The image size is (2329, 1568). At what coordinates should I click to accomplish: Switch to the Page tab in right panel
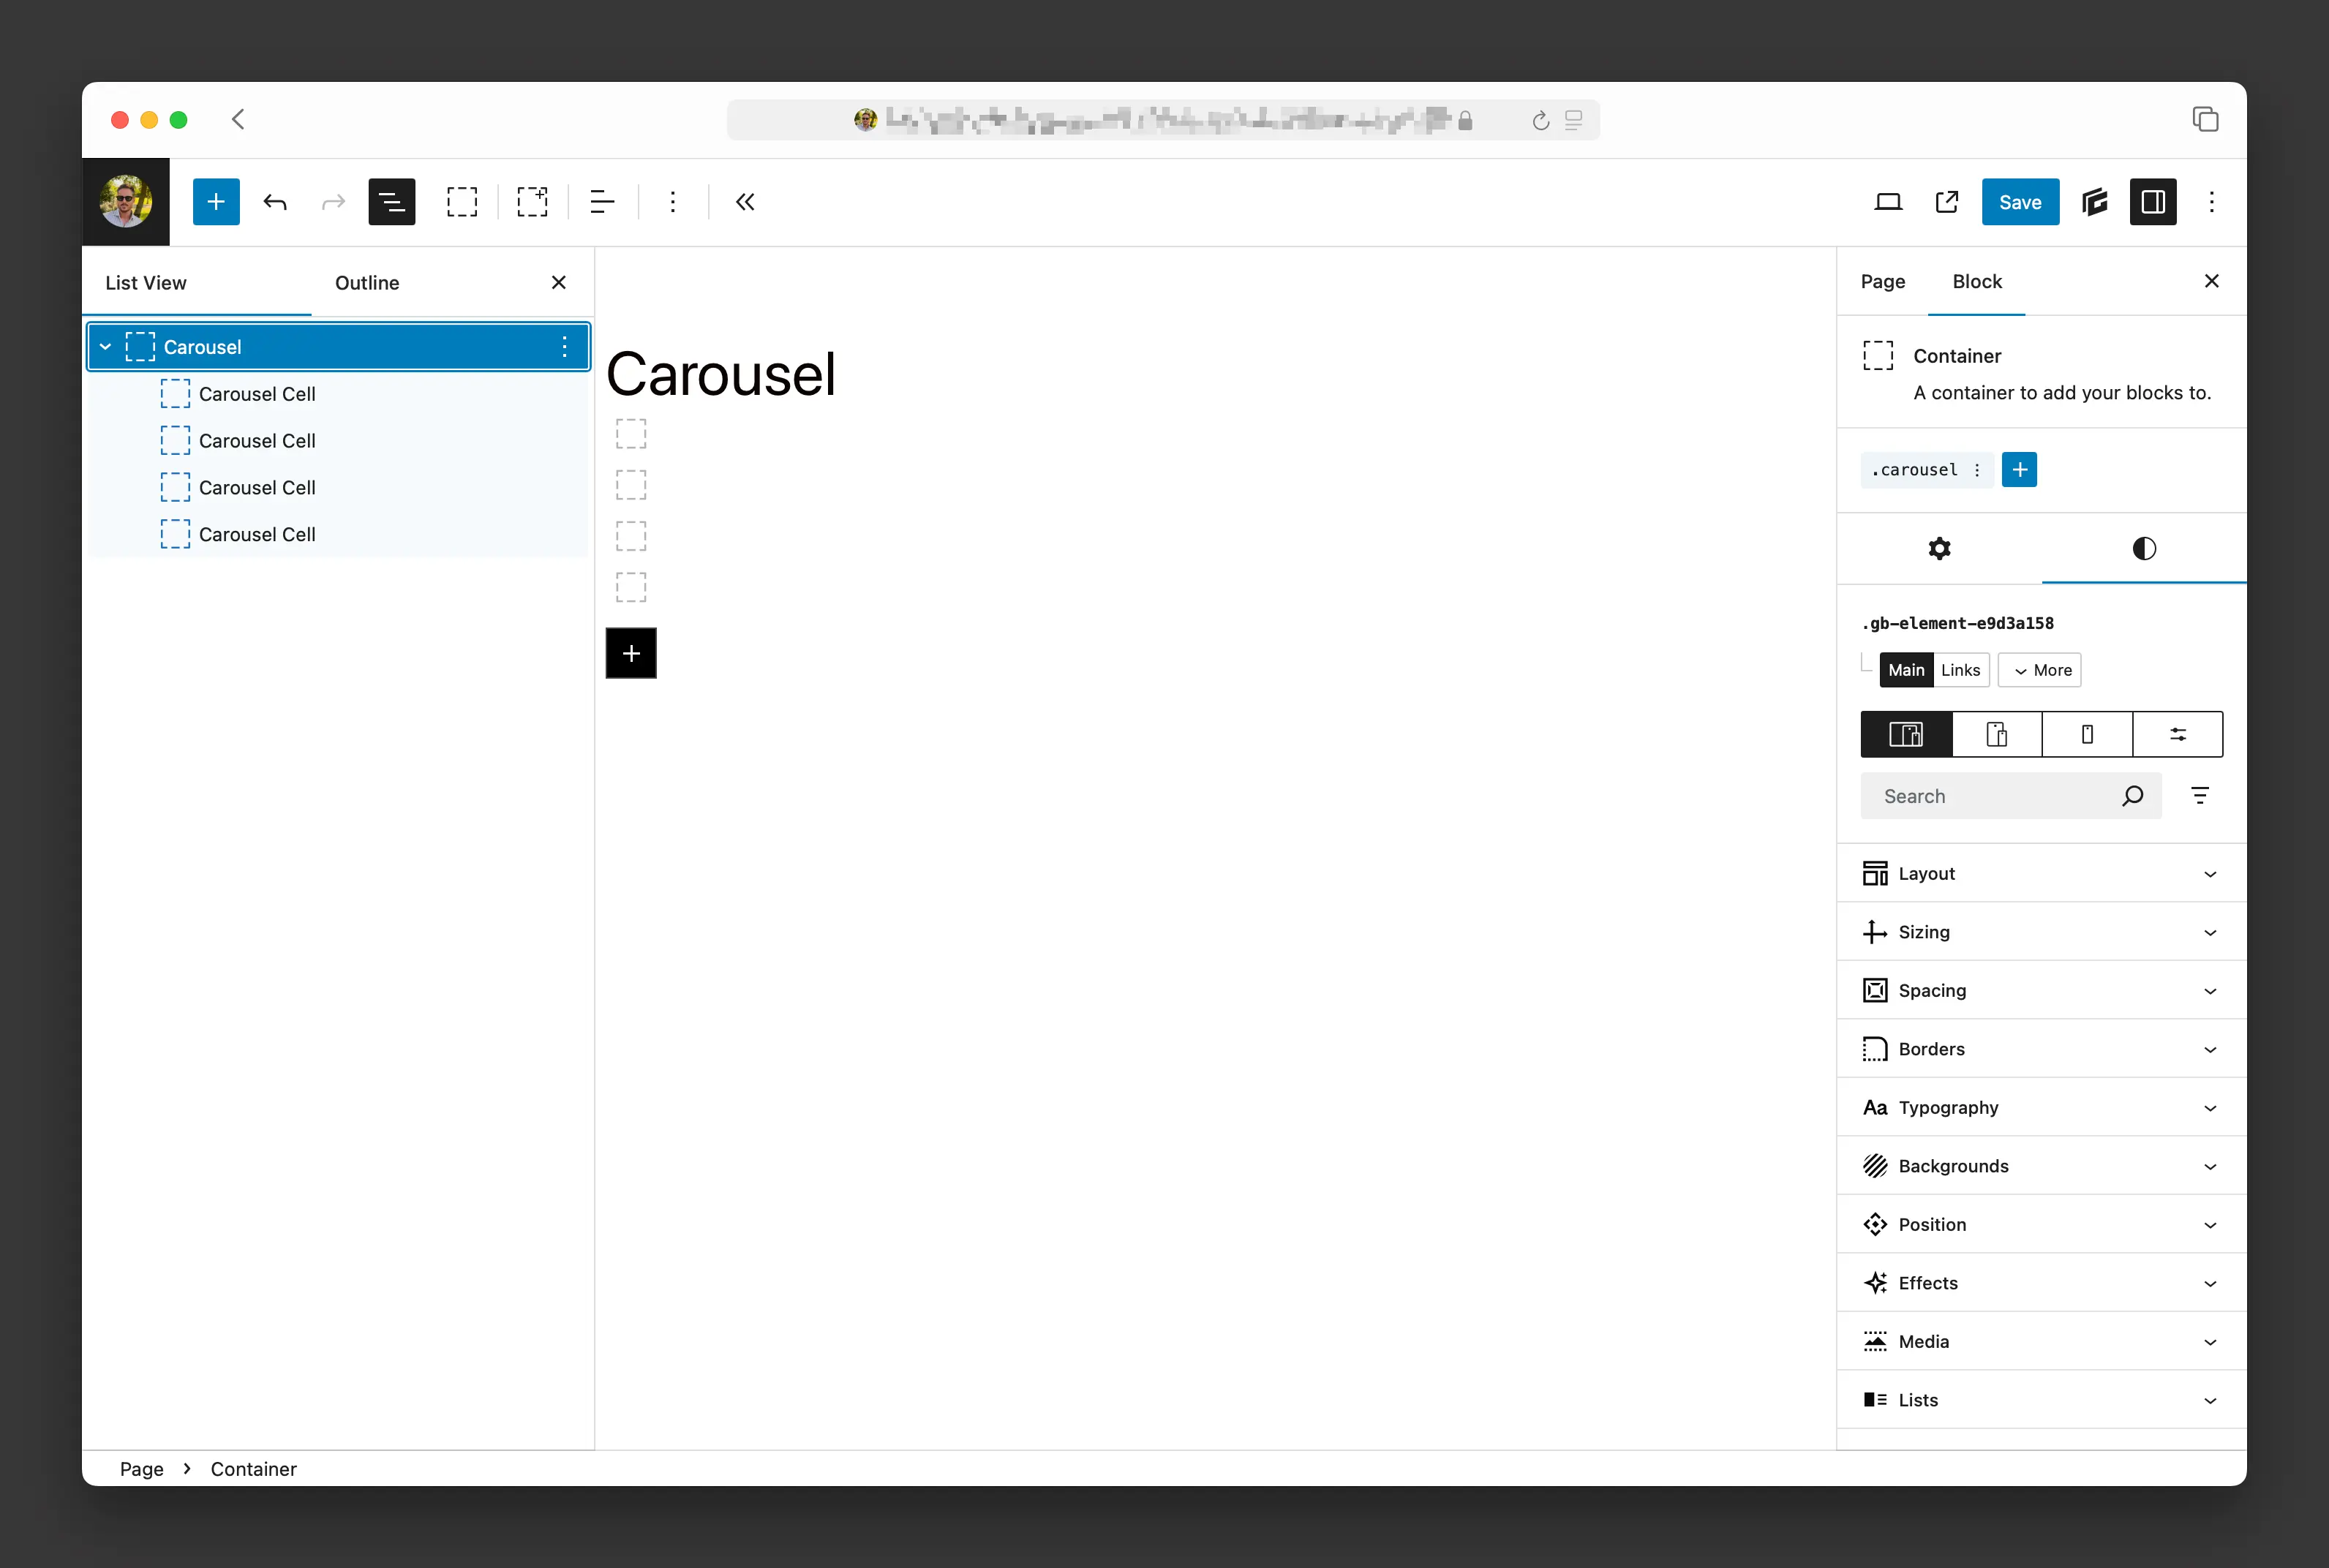click(x=1884, y=280)
